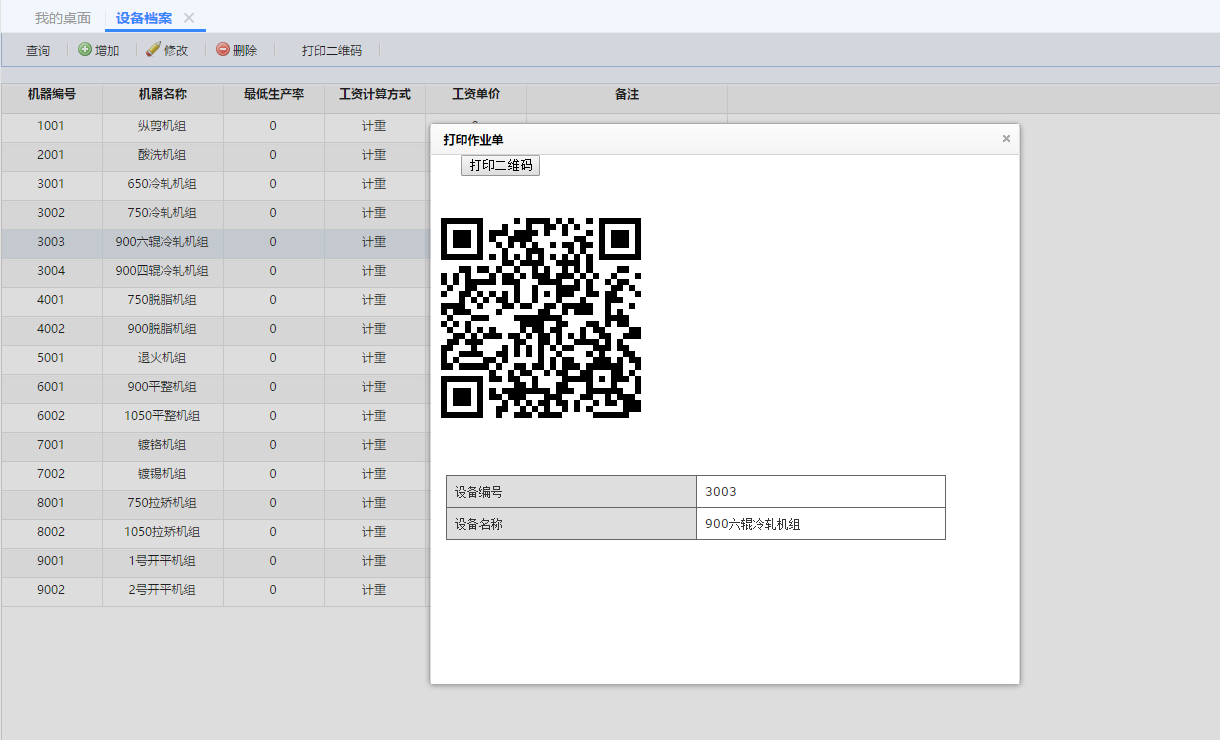Viewport: 1220px width, 740px height.
Task: Click the 900脱脂机组 name cell
Action: point(162,329)
